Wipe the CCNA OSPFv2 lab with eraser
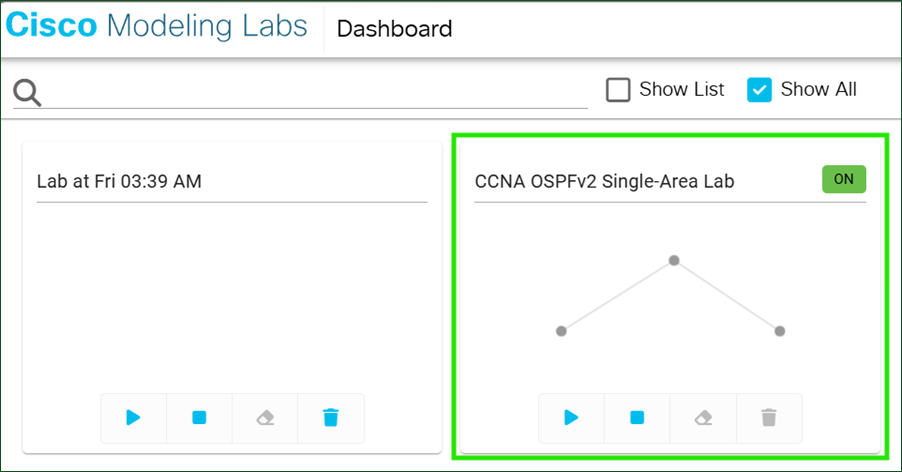 pos(703,417)
